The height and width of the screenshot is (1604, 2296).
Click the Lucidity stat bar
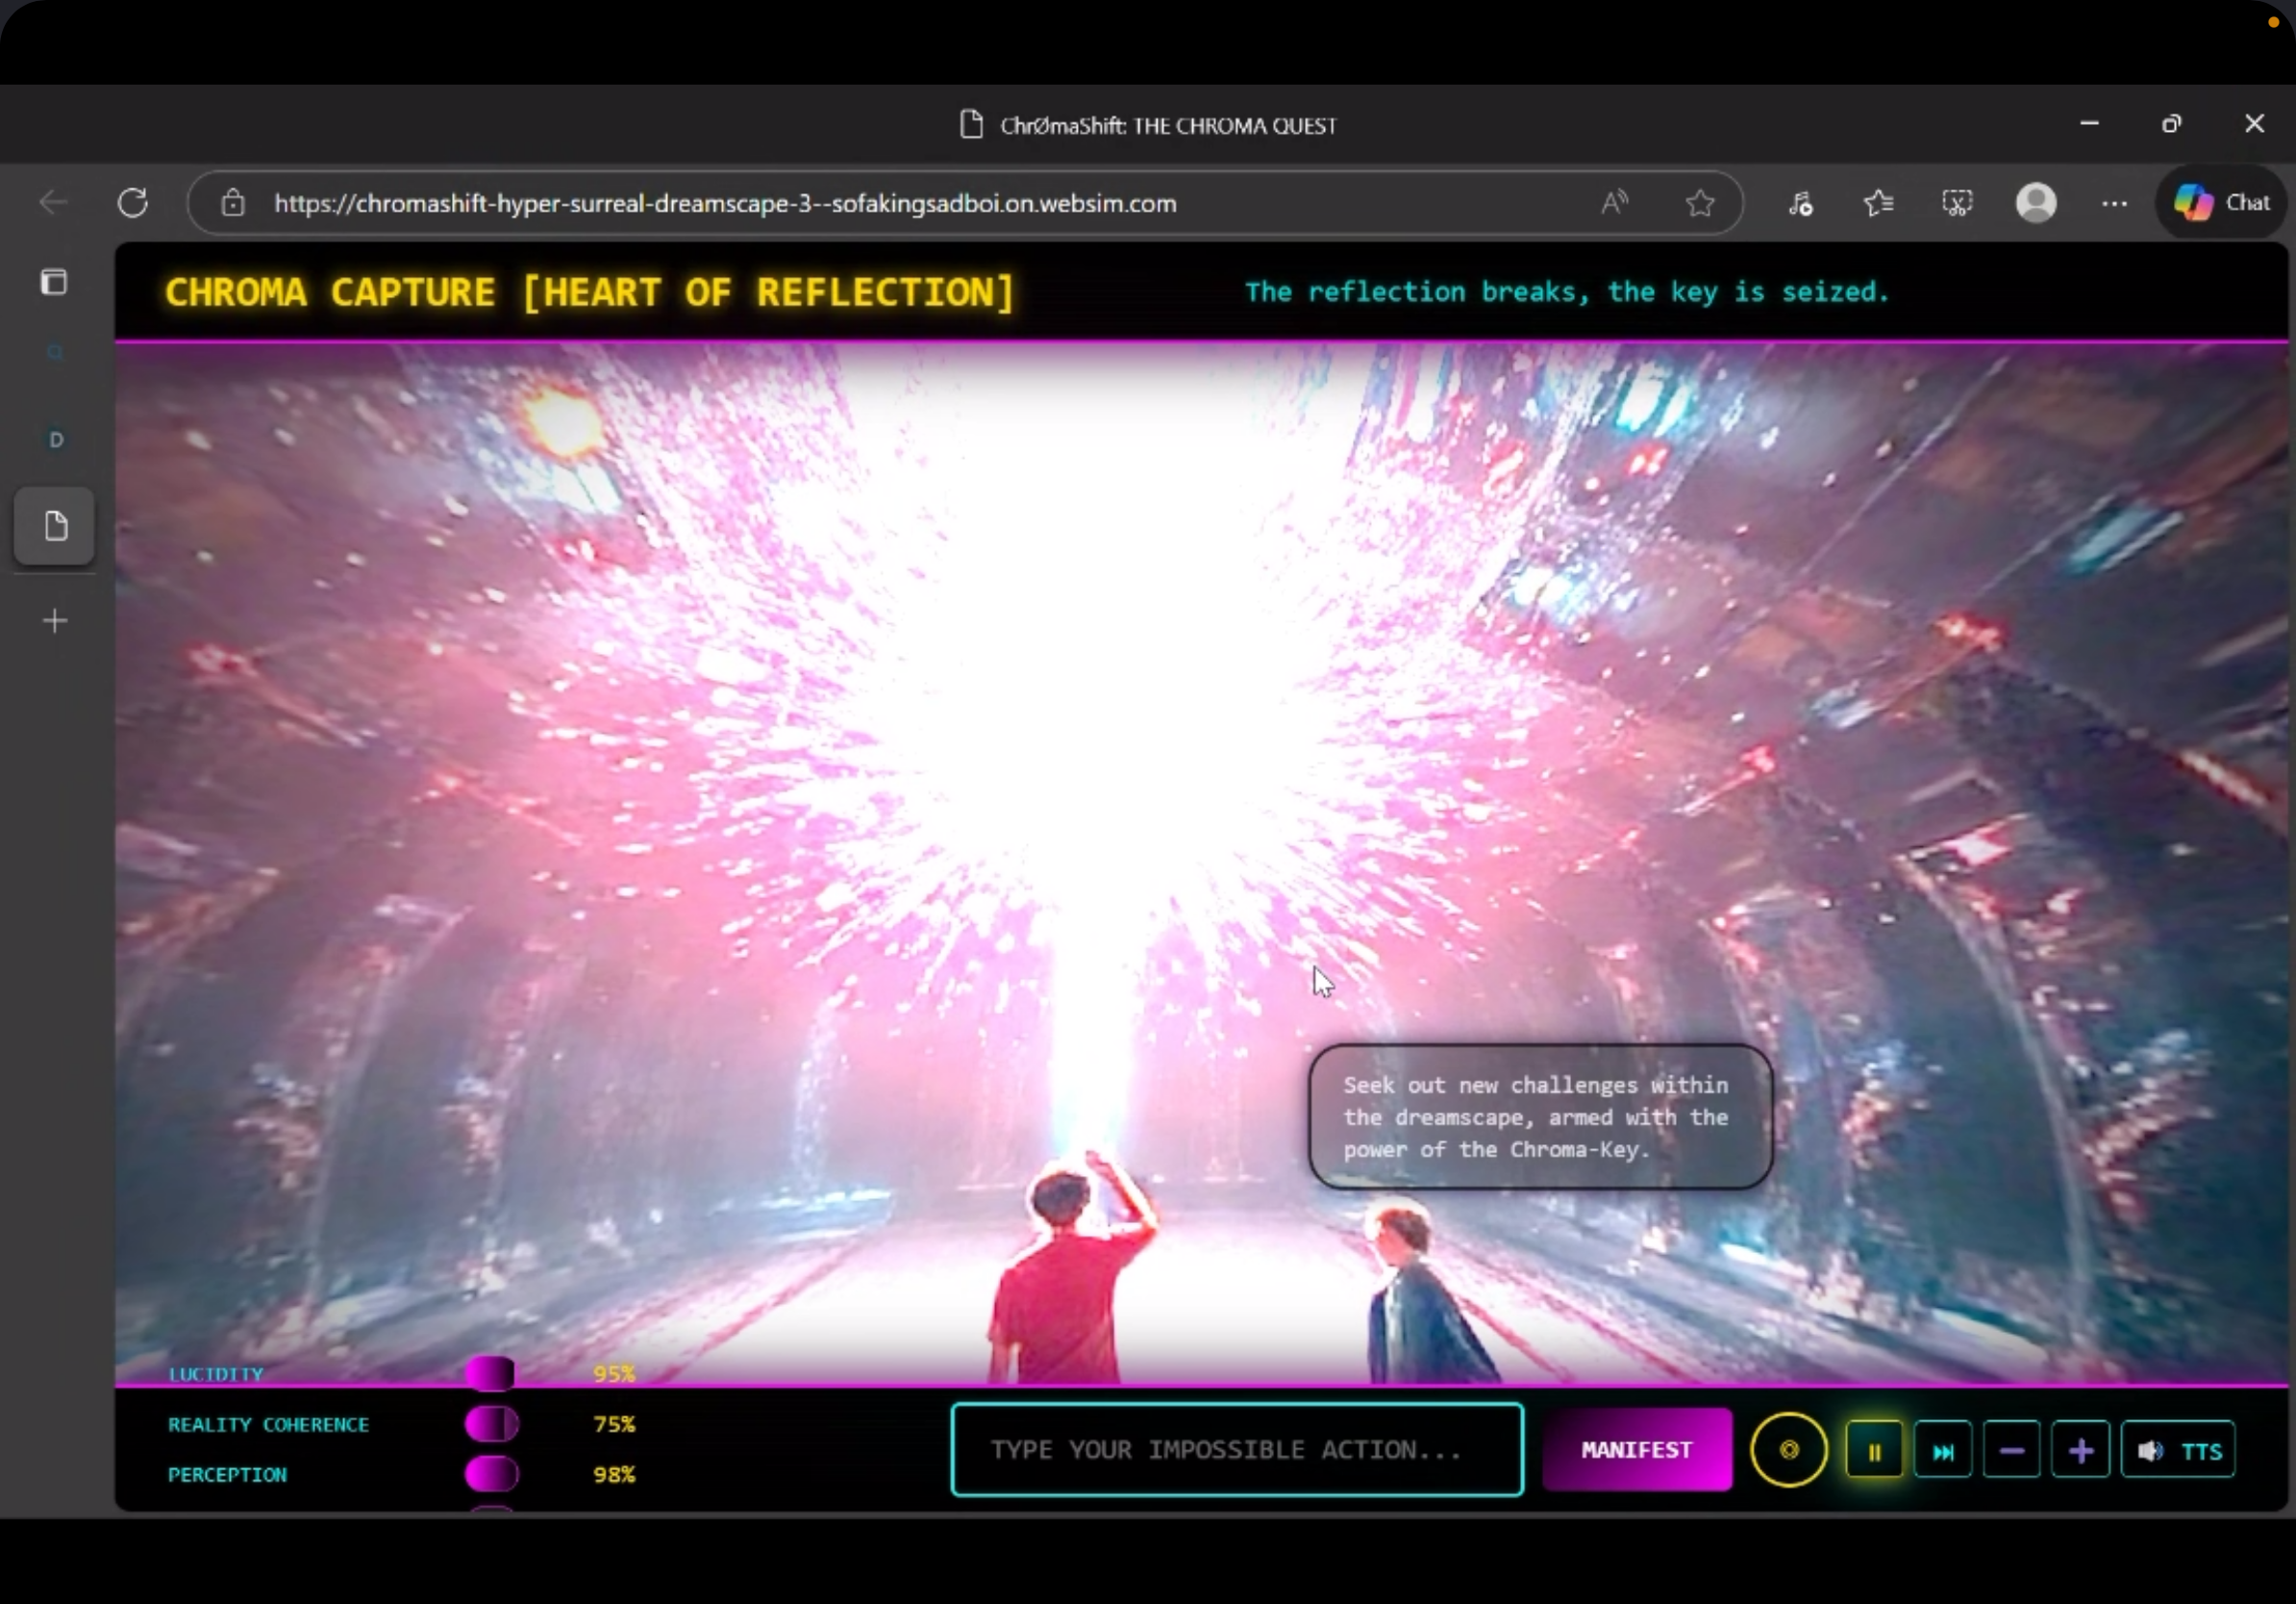pos(491,1374)
